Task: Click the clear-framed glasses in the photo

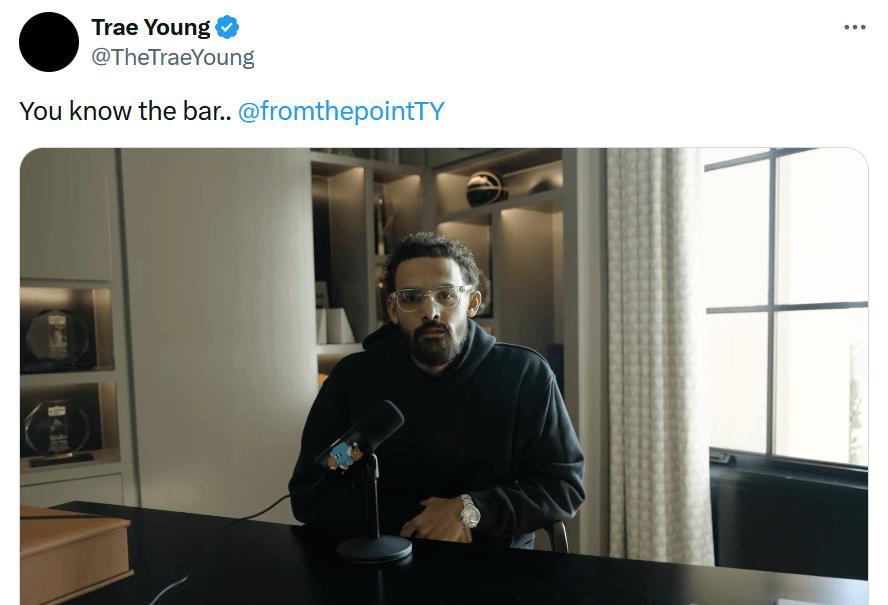Action: (430, 297)
